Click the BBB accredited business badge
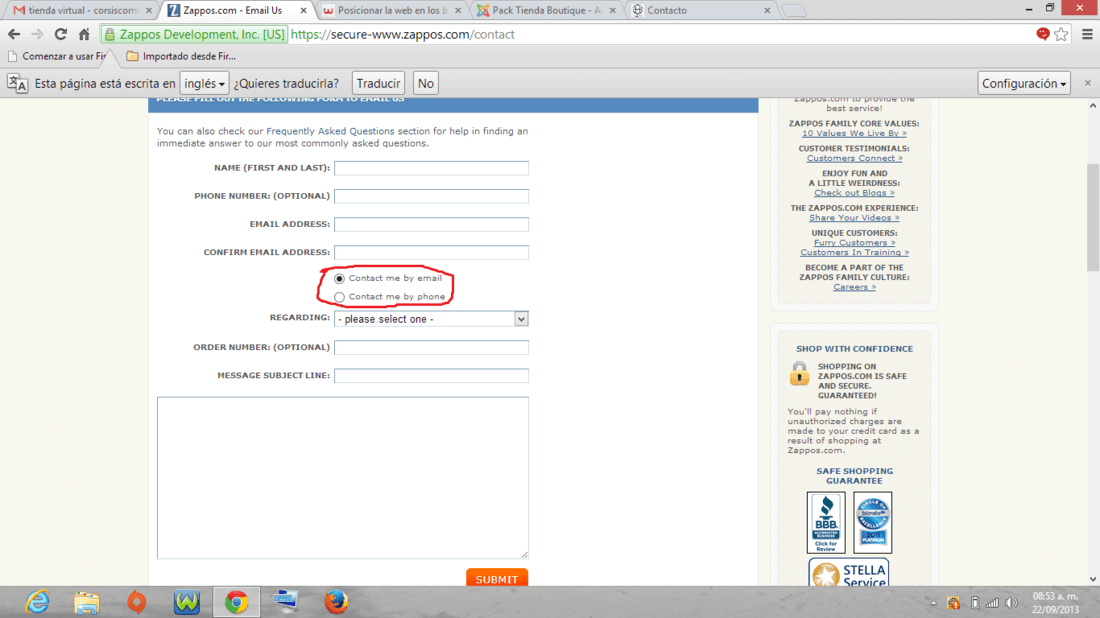This screenshot has height=618, width=1100. (x=826, y=522)
